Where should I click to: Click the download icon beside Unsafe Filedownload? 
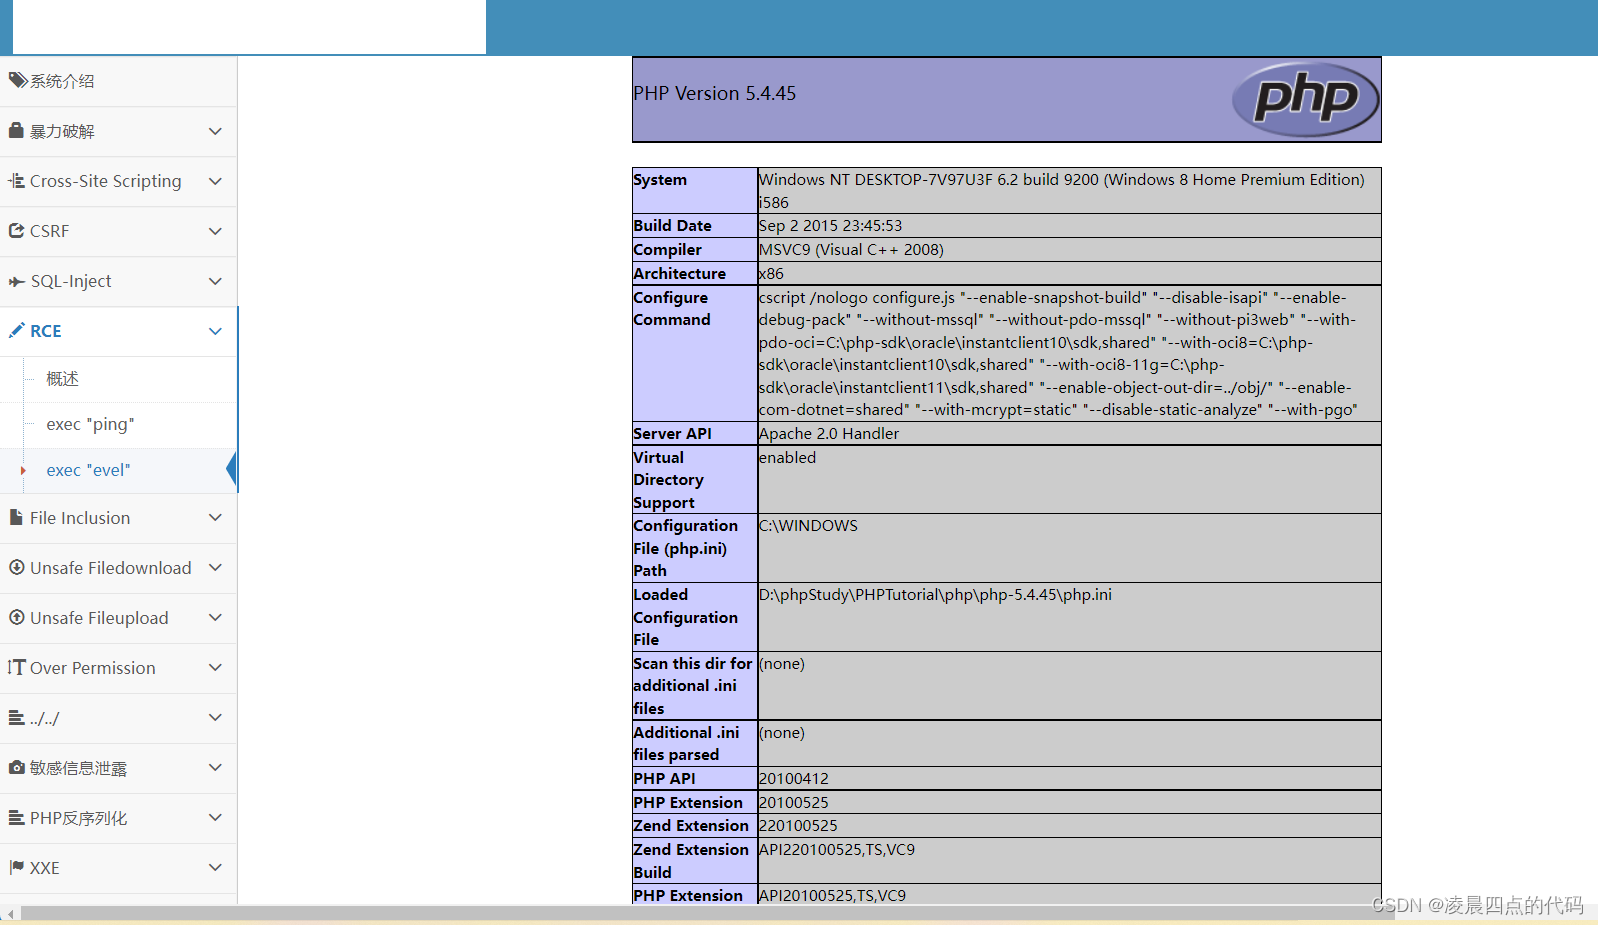click(x=16, y=567)
